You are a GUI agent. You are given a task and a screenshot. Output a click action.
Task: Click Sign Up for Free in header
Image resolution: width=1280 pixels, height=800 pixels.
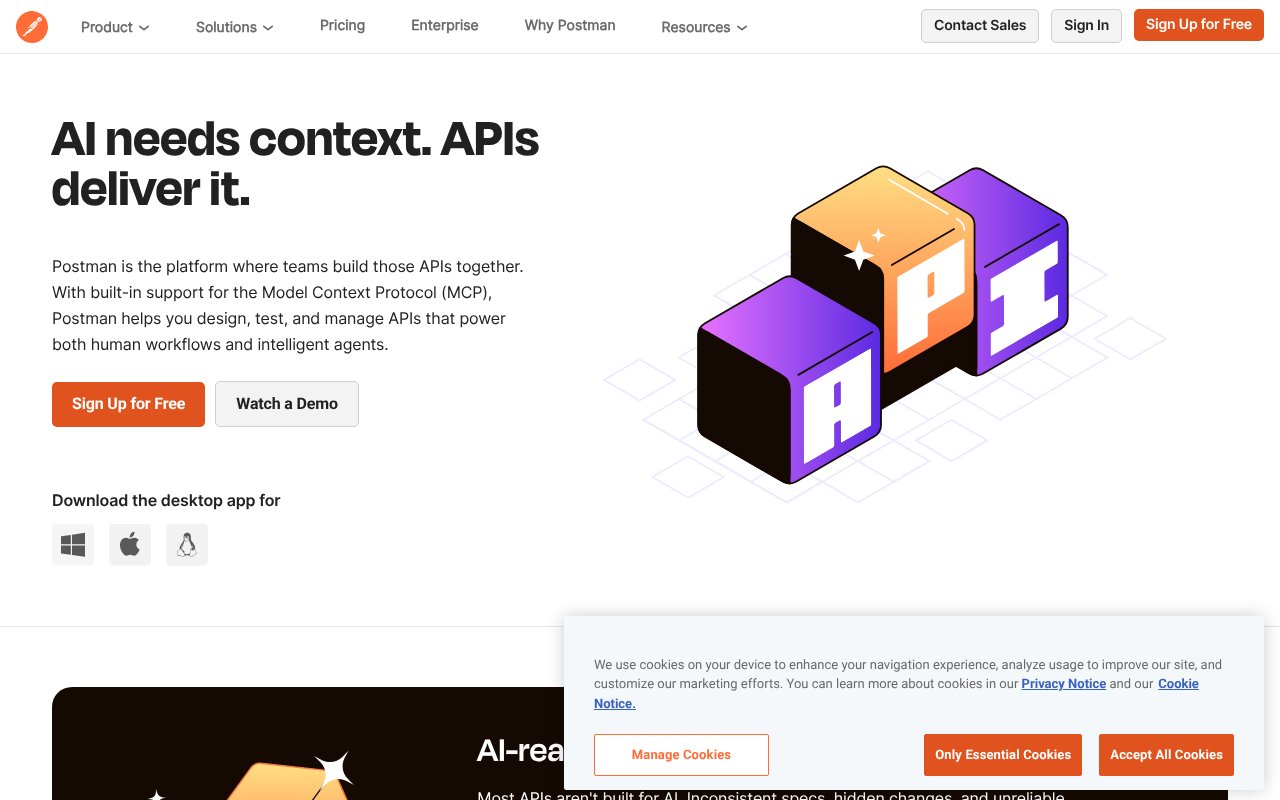[1198, 25]
